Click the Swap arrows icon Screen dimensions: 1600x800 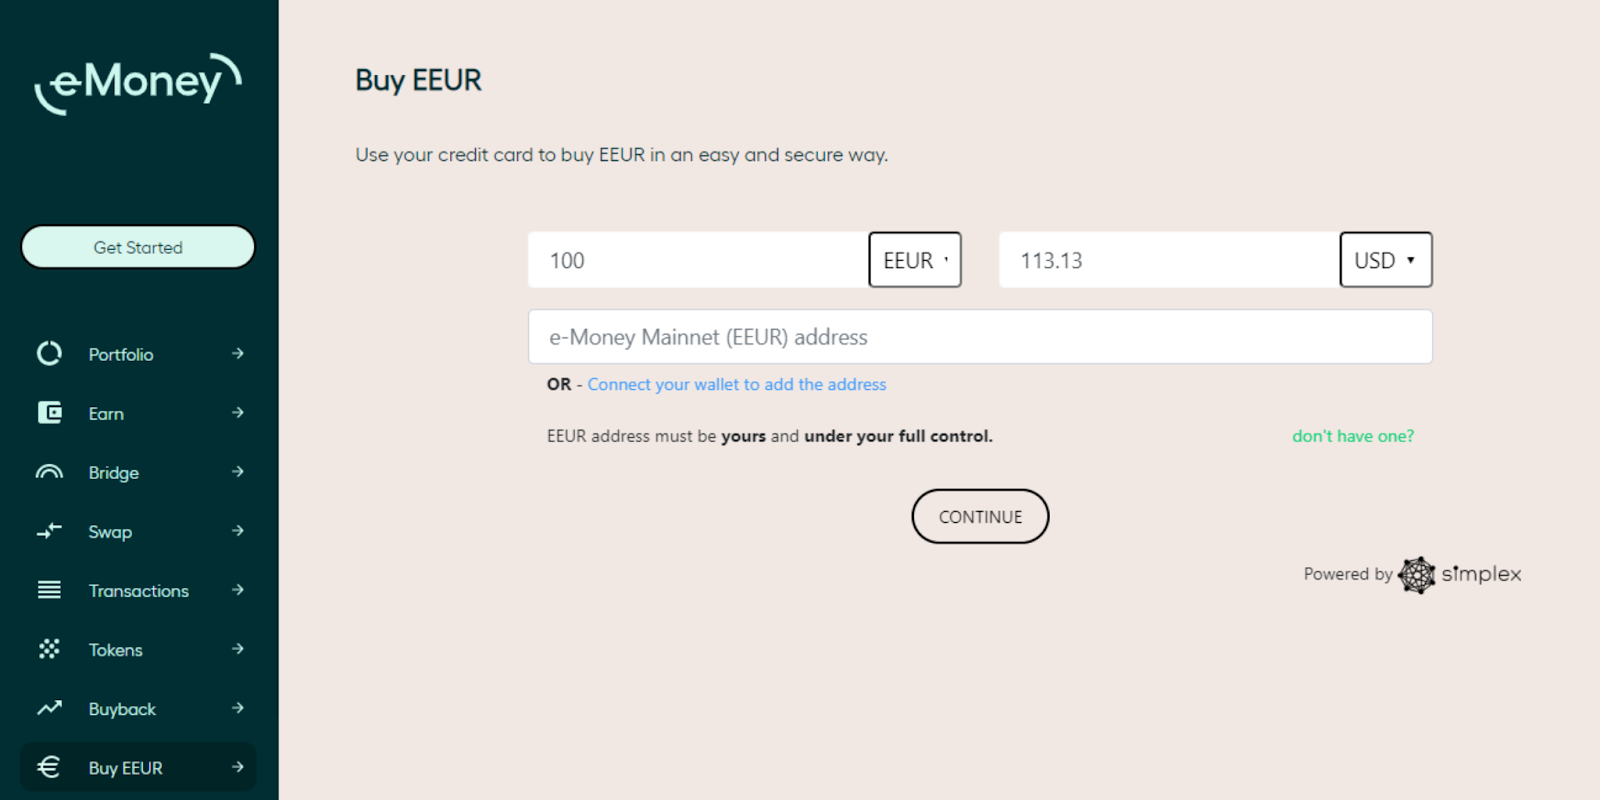tap(49, 531)
